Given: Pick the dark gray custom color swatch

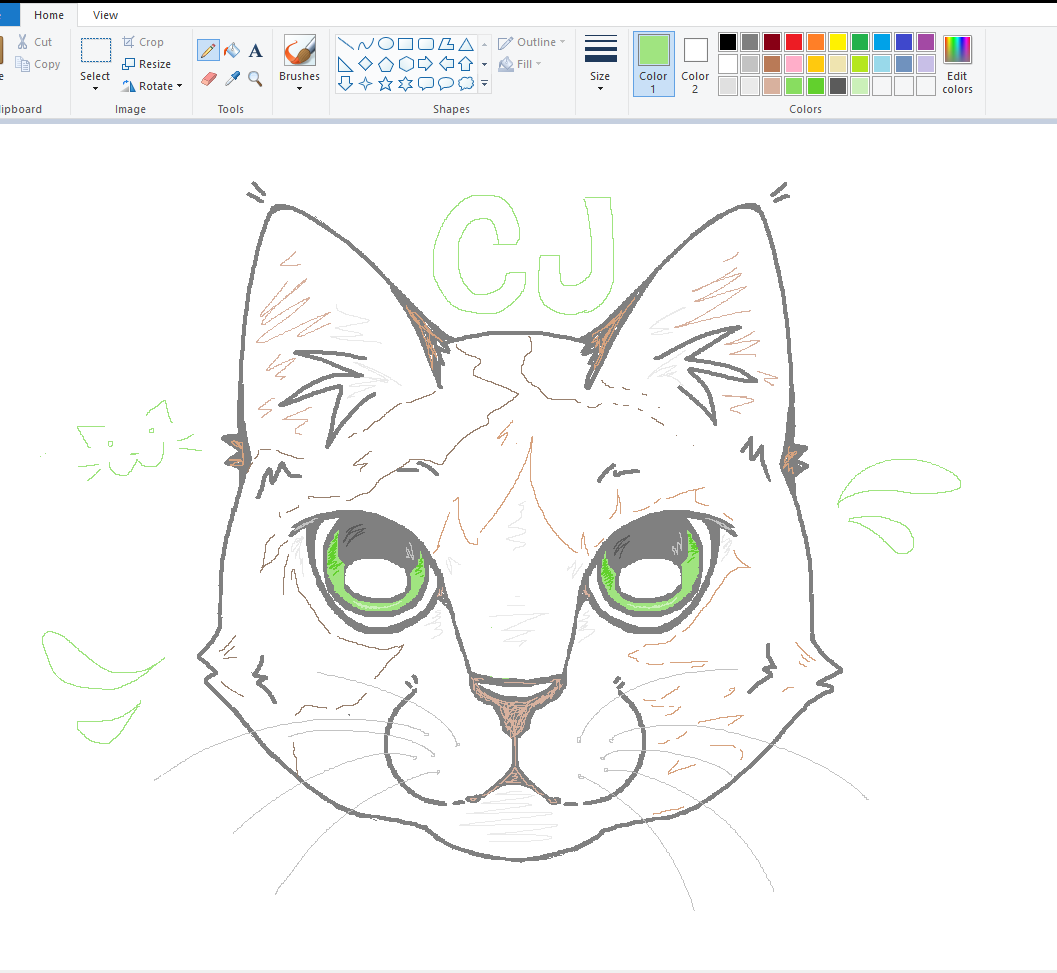Looking at the screenshot, I should [838, 86].
